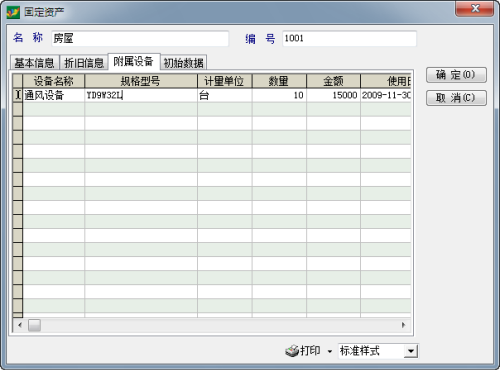Click the 设备名称 column header
500x370 pixels.
(x=54, y=81)
